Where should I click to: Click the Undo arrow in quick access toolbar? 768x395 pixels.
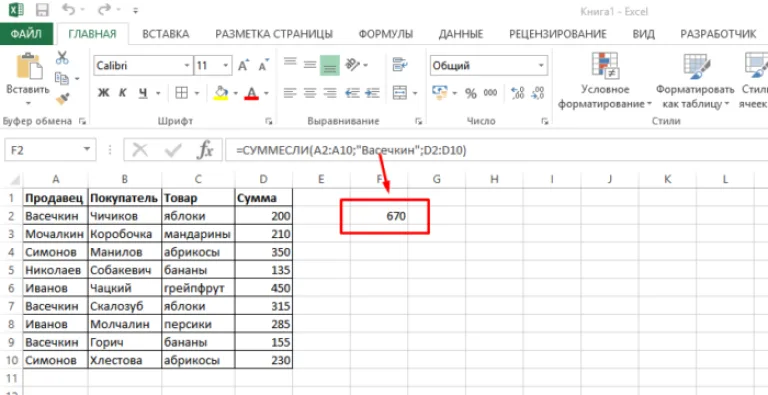pos(69,10)
